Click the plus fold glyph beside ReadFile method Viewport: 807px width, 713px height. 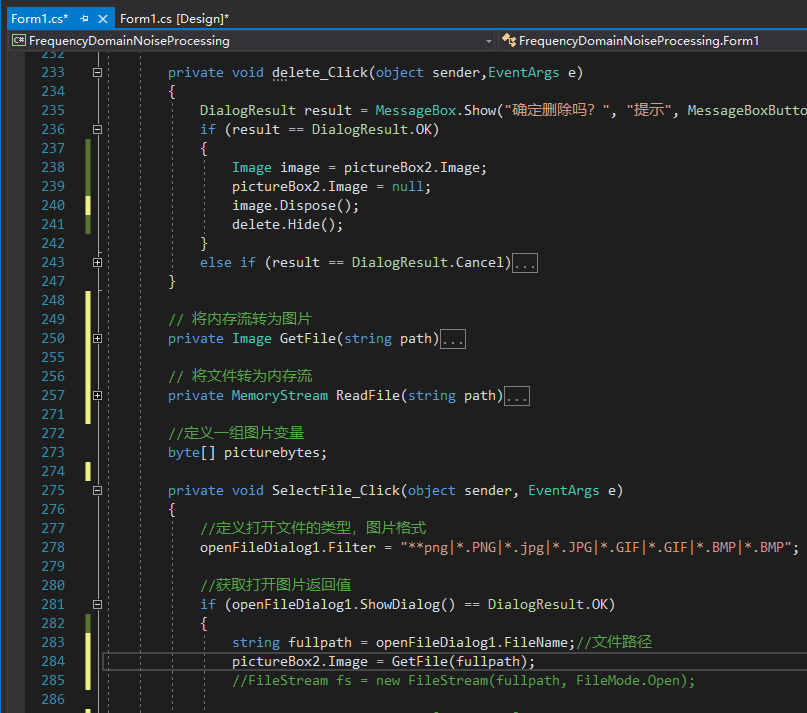[96, 395]
